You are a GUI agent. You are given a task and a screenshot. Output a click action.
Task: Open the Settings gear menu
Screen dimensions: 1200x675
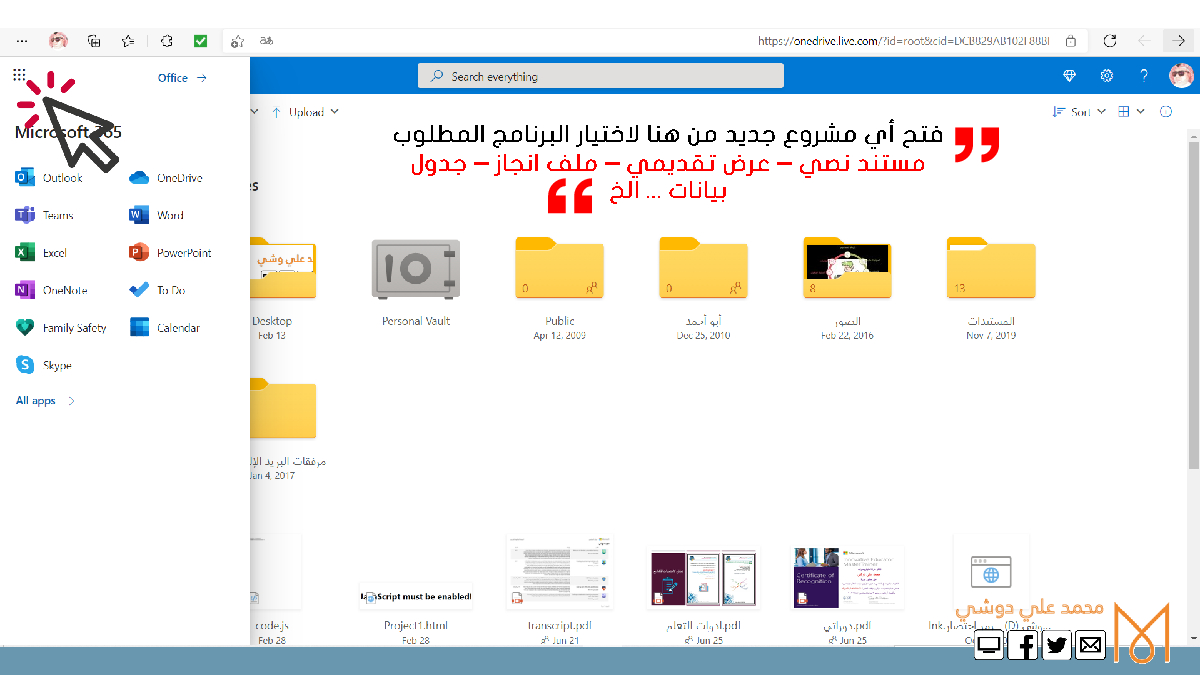pos(1107,76)
